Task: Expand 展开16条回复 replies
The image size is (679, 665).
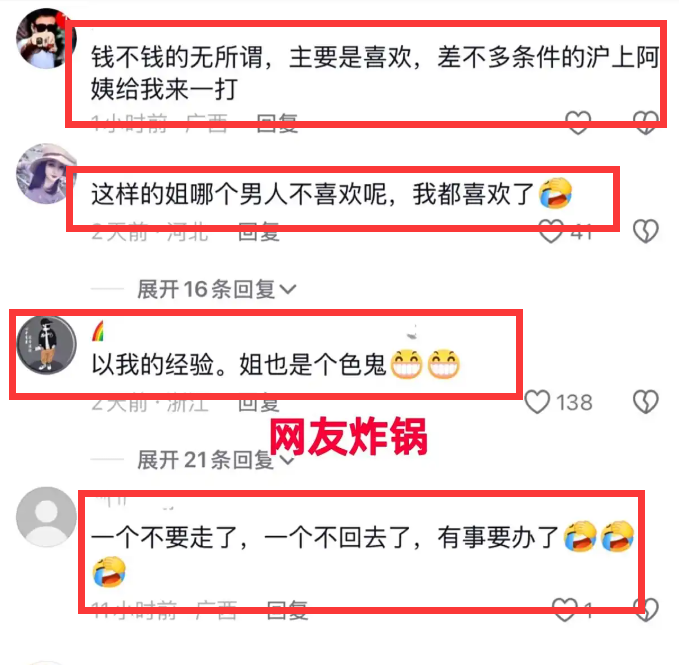Action: 217,289
